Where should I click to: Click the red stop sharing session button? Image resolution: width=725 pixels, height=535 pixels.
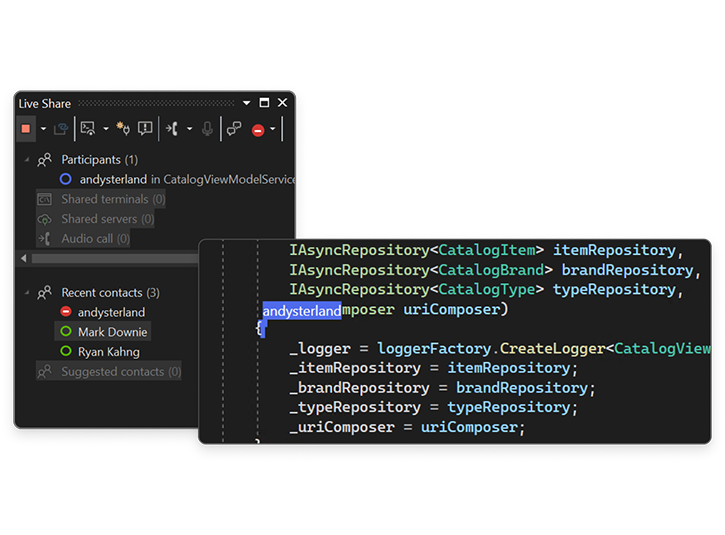[x=27, y=129]
